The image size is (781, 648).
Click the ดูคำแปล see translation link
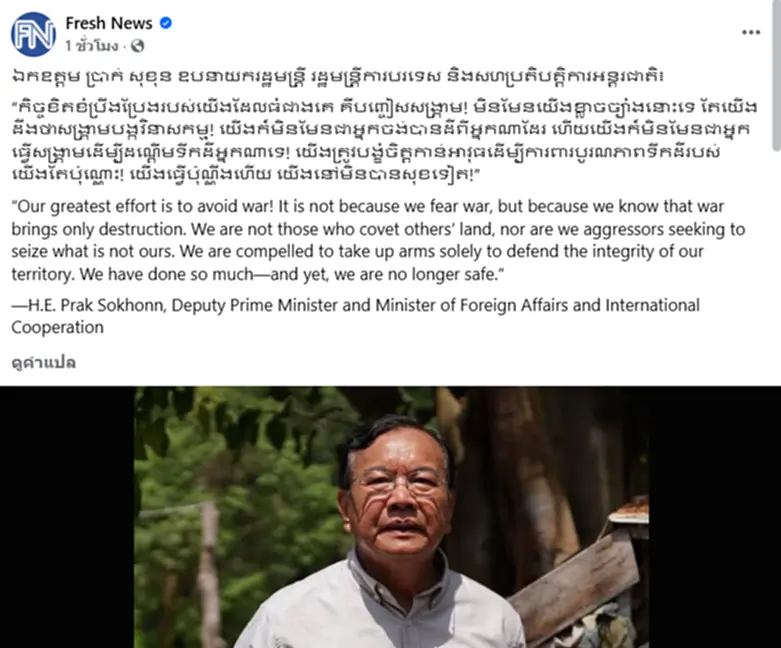click(43, 363)
